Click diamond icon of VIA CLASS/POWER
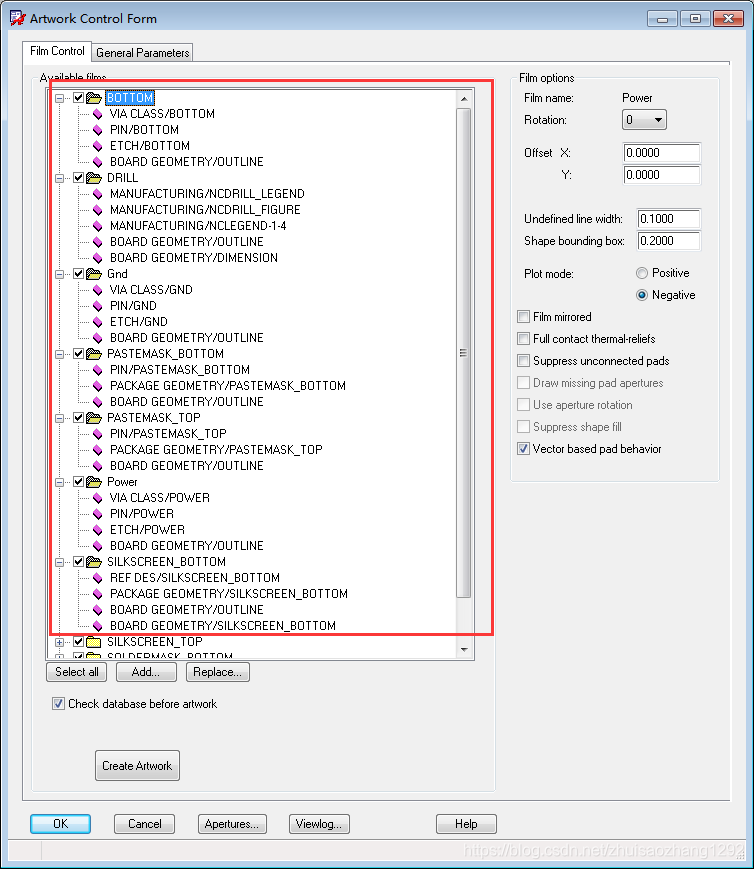The width and height of the screenshot is (754, 869). [x=98, y=498]
